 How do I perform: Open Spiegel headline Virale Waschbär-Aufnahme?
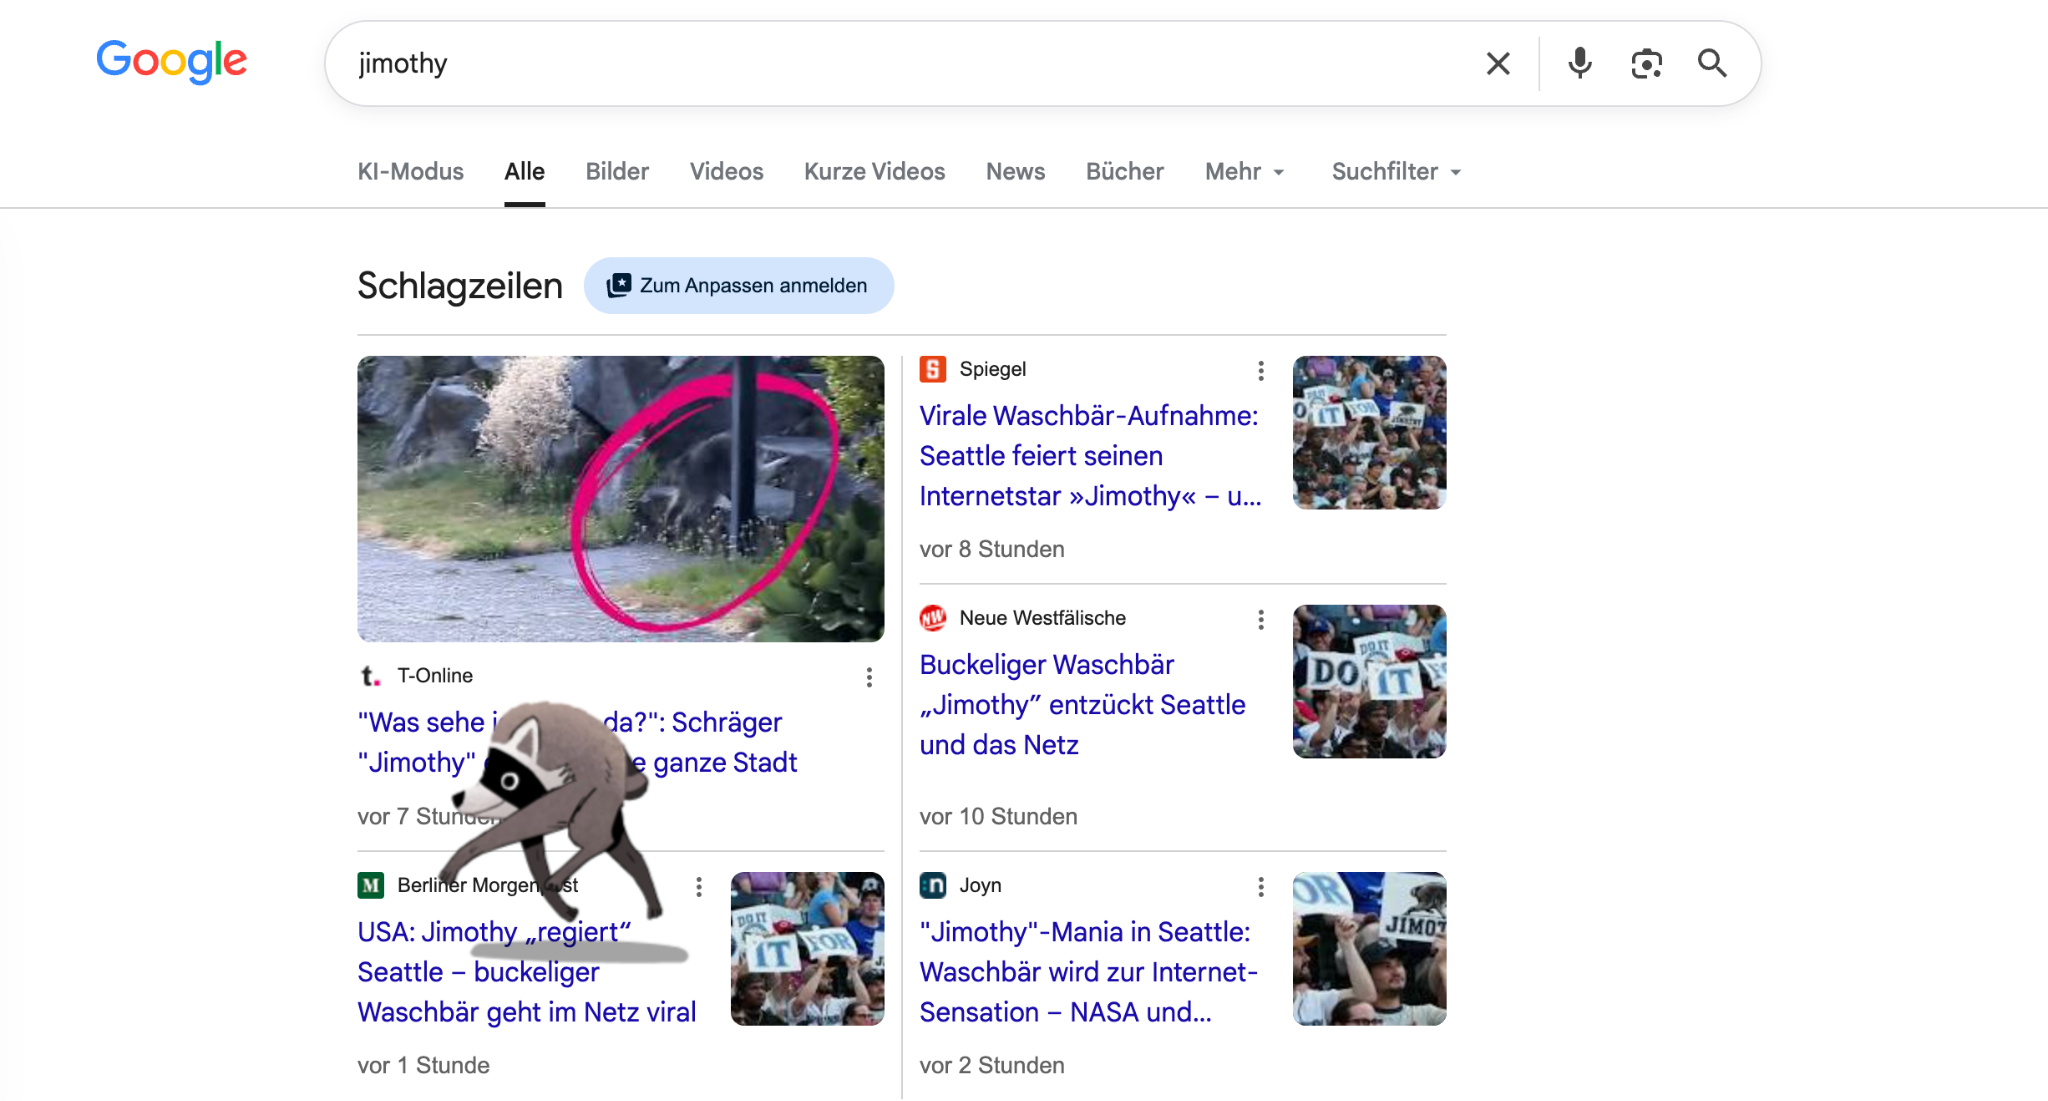[1090, 456]
